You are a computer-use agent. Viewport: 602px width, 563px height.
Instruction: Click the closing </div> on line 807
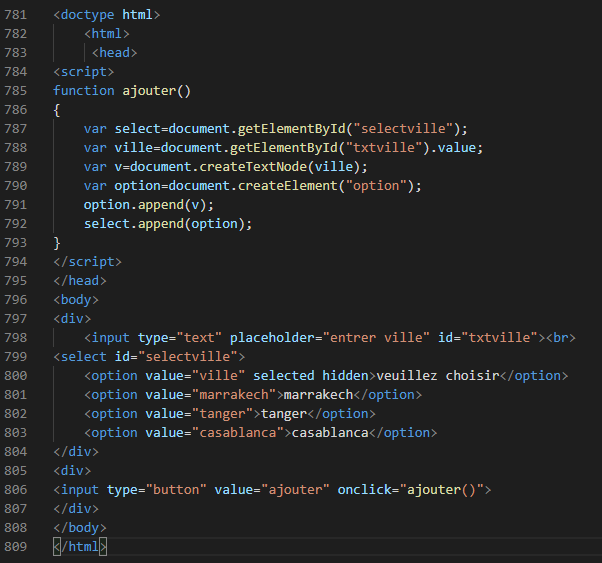[76, 509]
